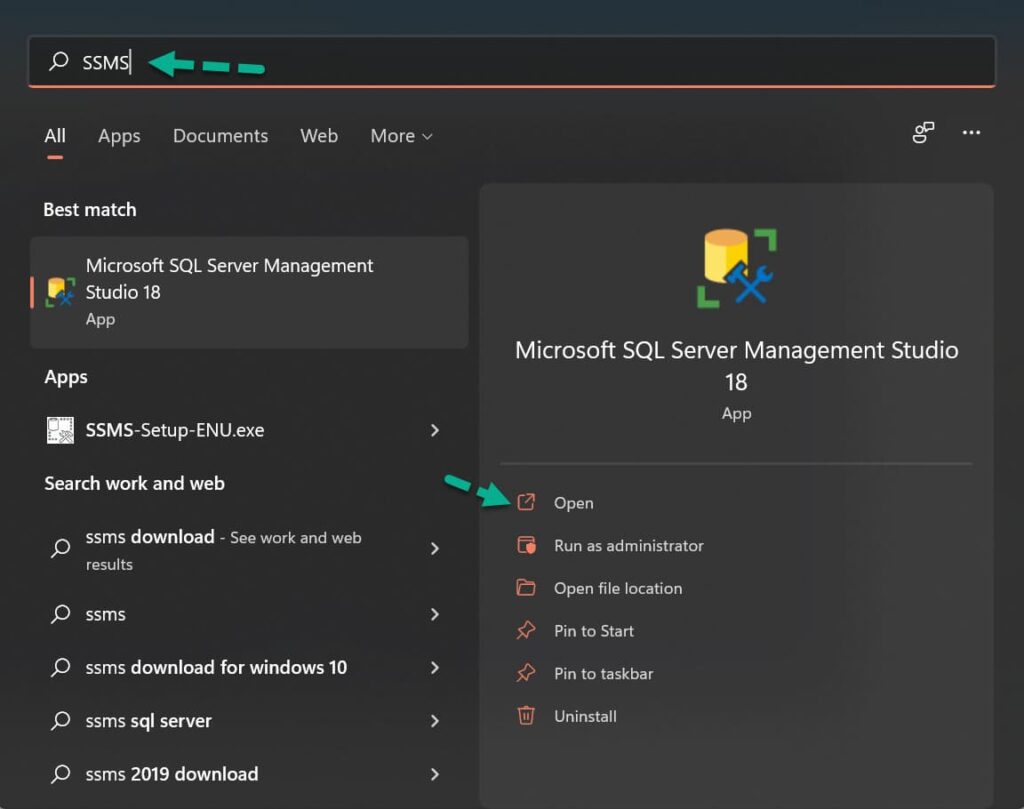Select the Web search tab
The width and height of the screenshot is (1024, 809).
tap(319, 136)
